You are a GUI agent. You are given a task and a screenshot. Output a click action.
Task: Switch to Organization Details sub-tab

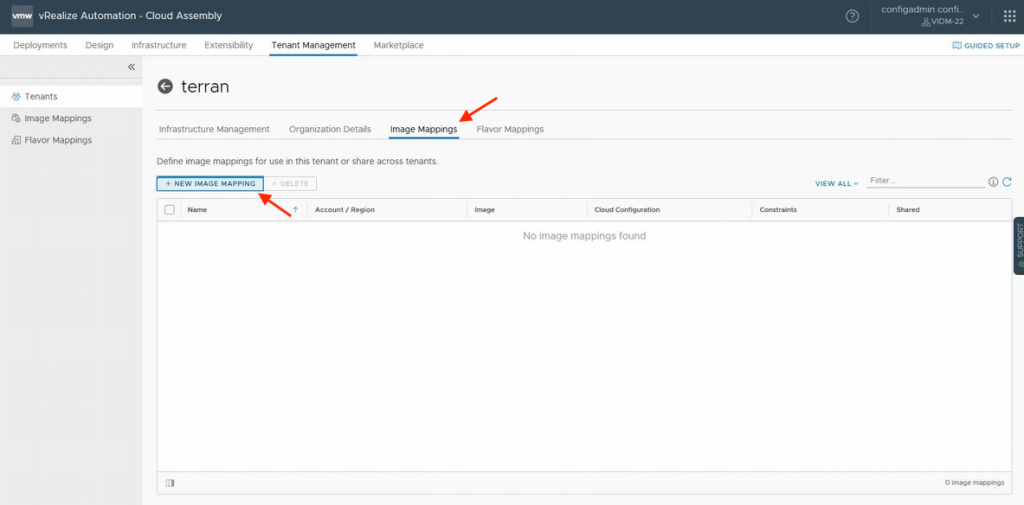point(330,129)
